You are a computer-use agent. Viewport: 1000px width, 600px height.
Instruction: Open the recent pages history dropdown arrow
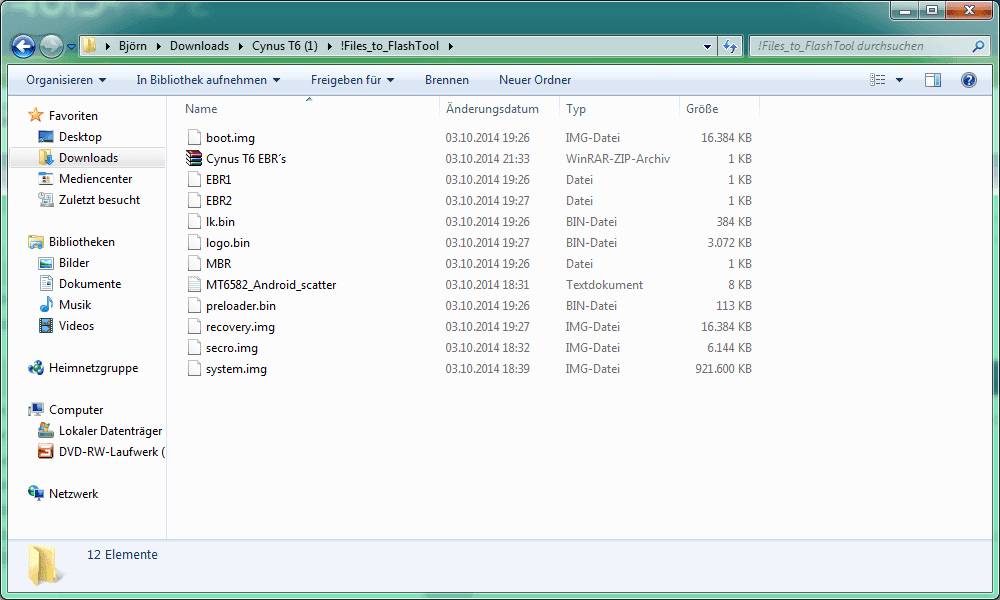point(71,47)
